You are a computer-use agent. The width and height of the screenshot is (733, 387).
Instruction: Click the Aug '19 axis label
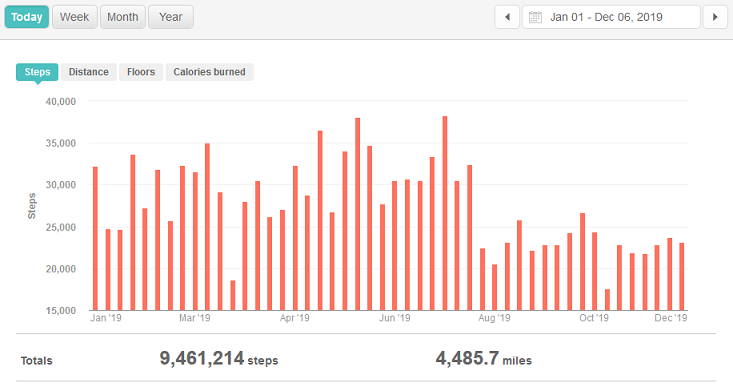click(x=494, y=318)
